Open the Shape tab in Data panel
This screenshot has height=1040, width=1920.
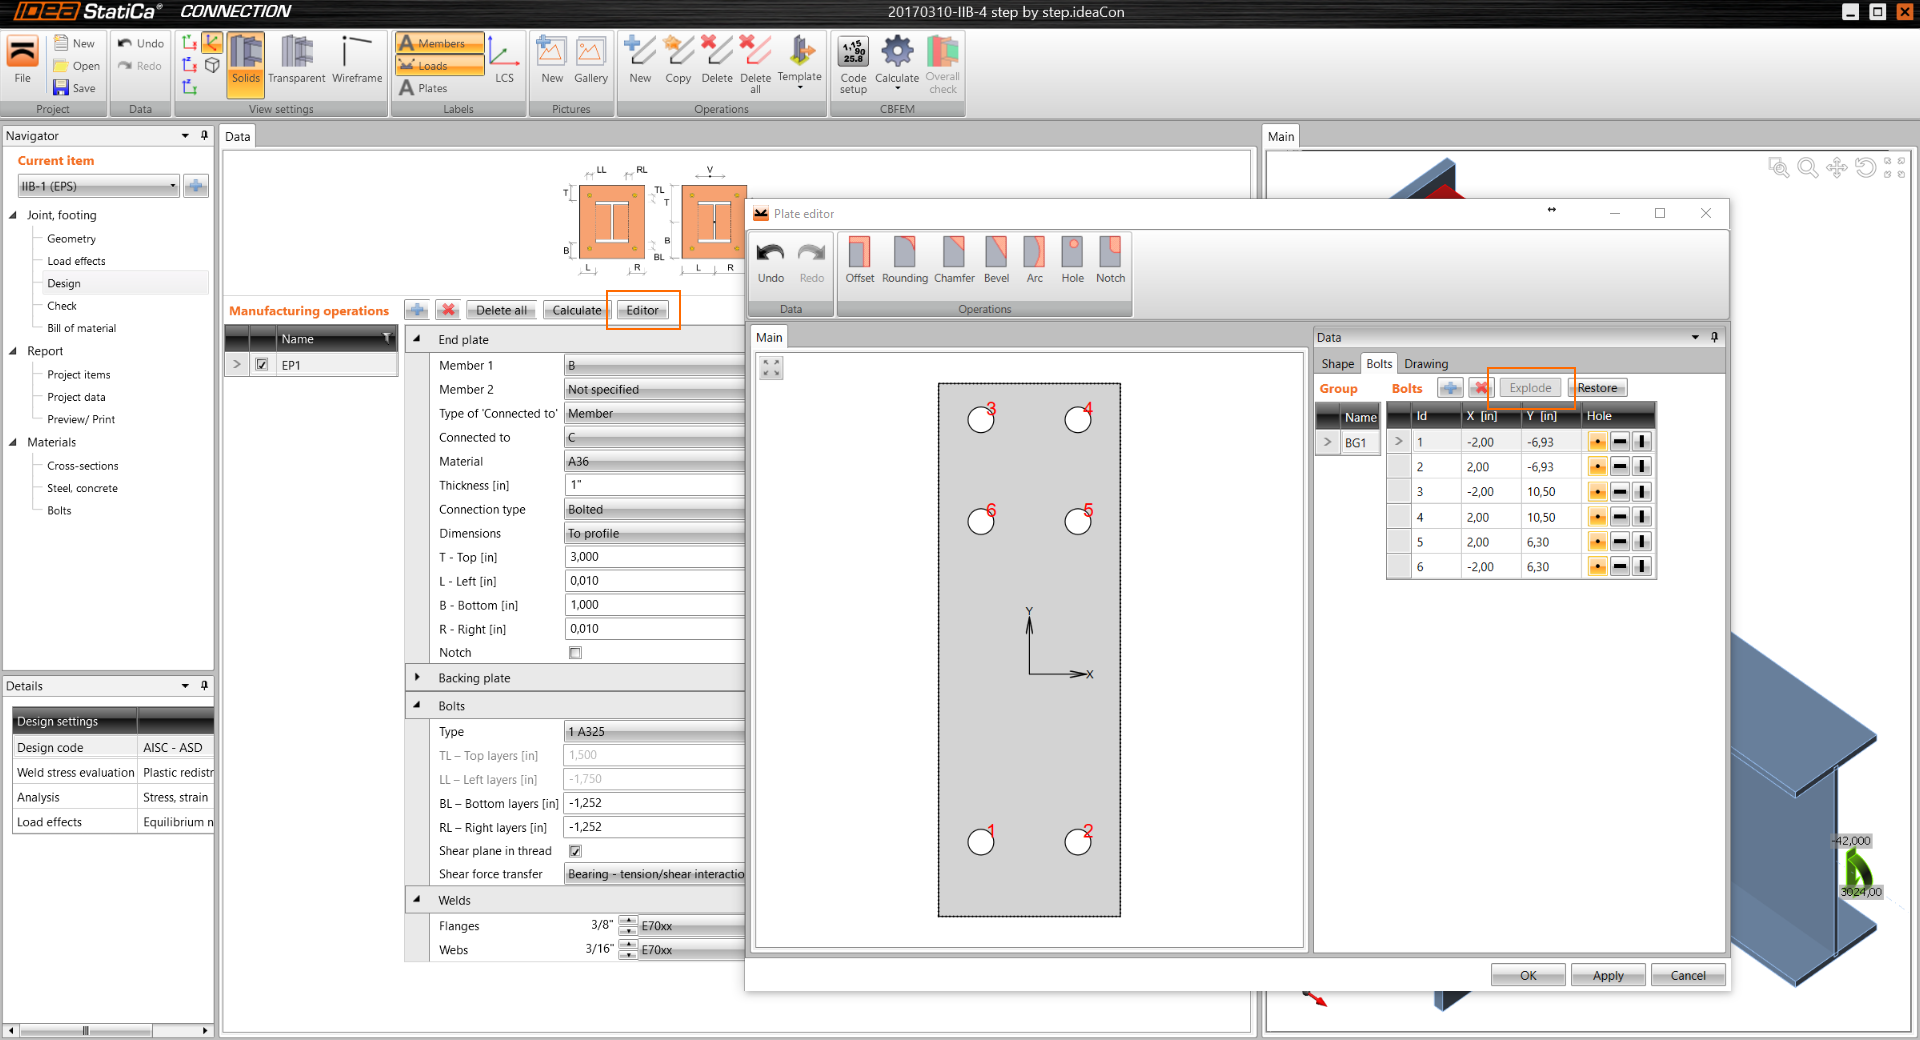click(x=1337, y=364)
